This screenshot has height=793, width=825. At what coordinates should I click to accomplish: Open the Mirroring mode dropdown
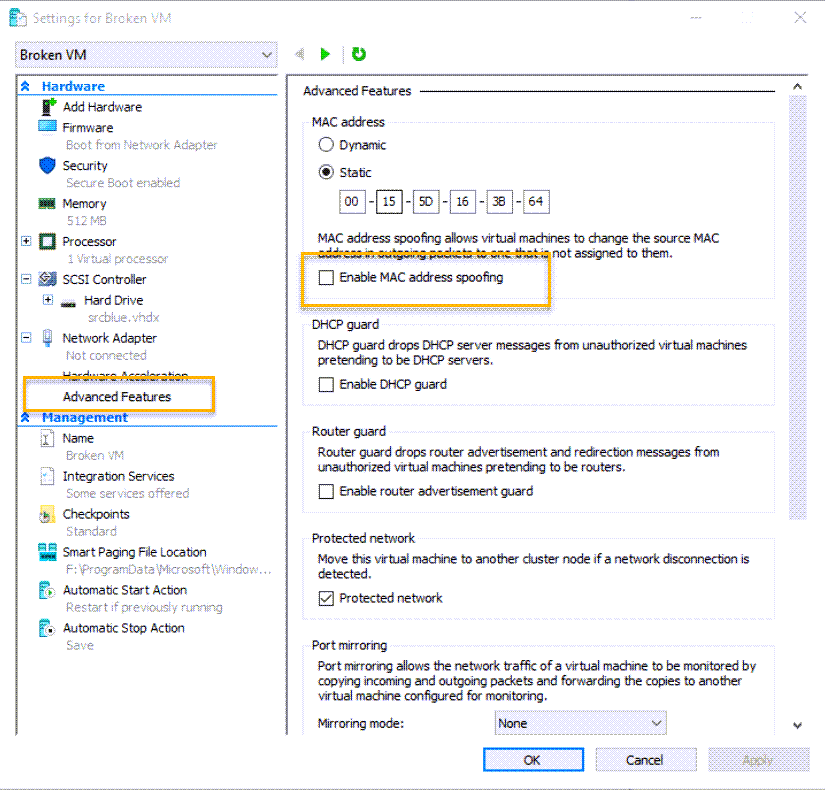pyautogui.click(x=656, y=722)
